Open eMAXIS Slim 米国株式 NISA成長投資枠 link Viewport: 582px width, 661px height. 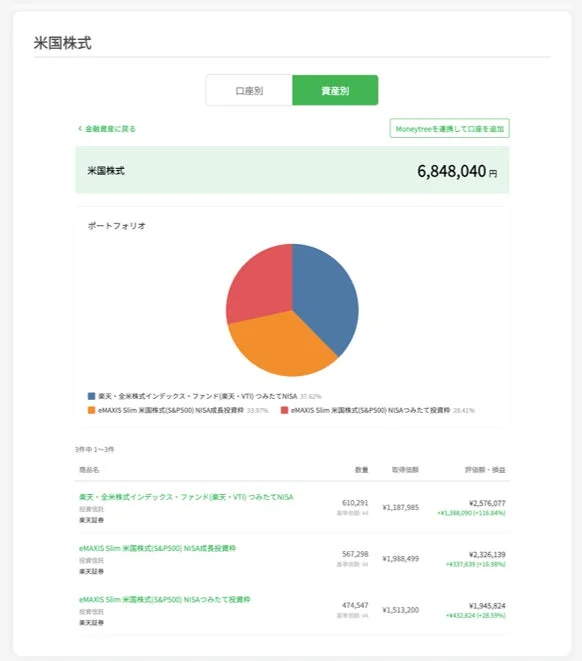point(157,548)
